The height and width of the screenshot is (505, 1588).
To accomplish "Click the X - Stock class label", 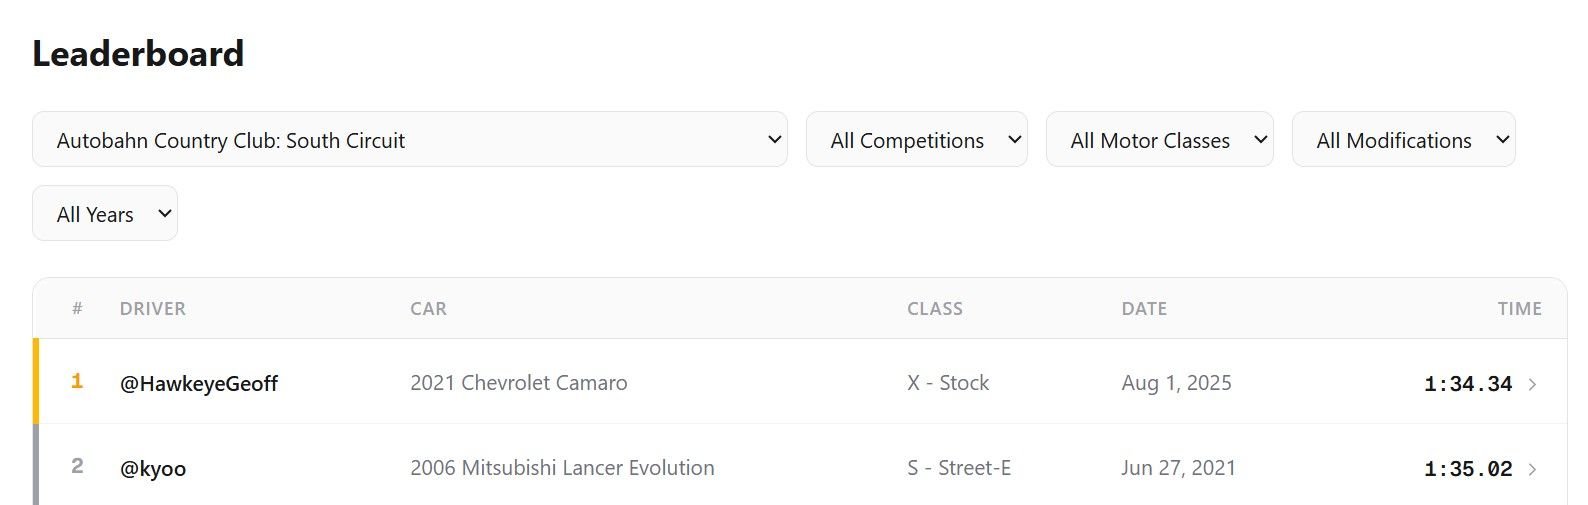I will (947, 383).
